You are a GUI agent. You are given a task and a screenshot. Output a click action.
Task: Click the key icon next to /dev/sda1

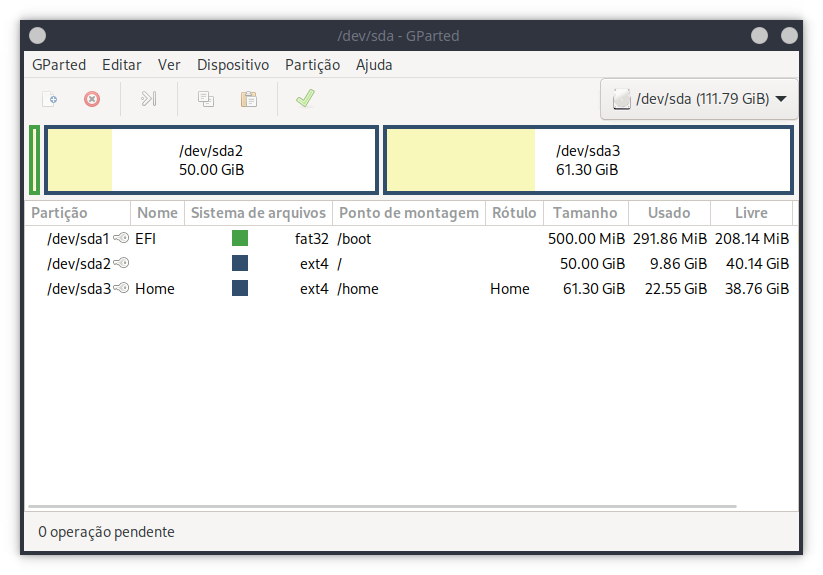click(121, 238)
